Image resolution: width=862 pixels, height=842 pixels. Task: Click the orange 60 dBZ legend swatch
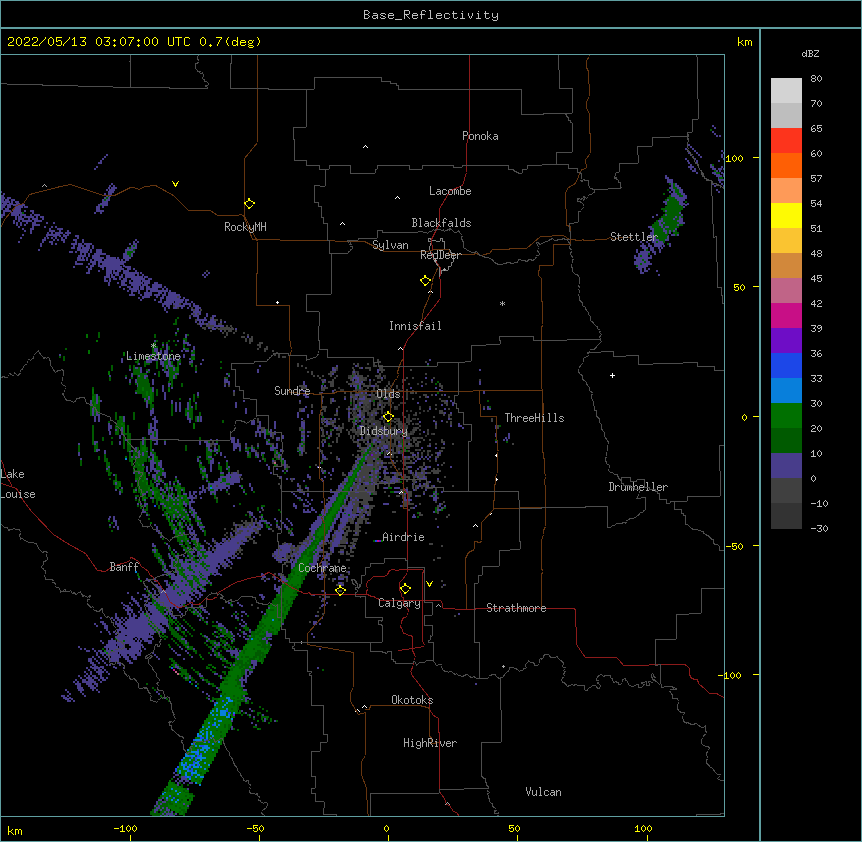[x=786, y=165]
